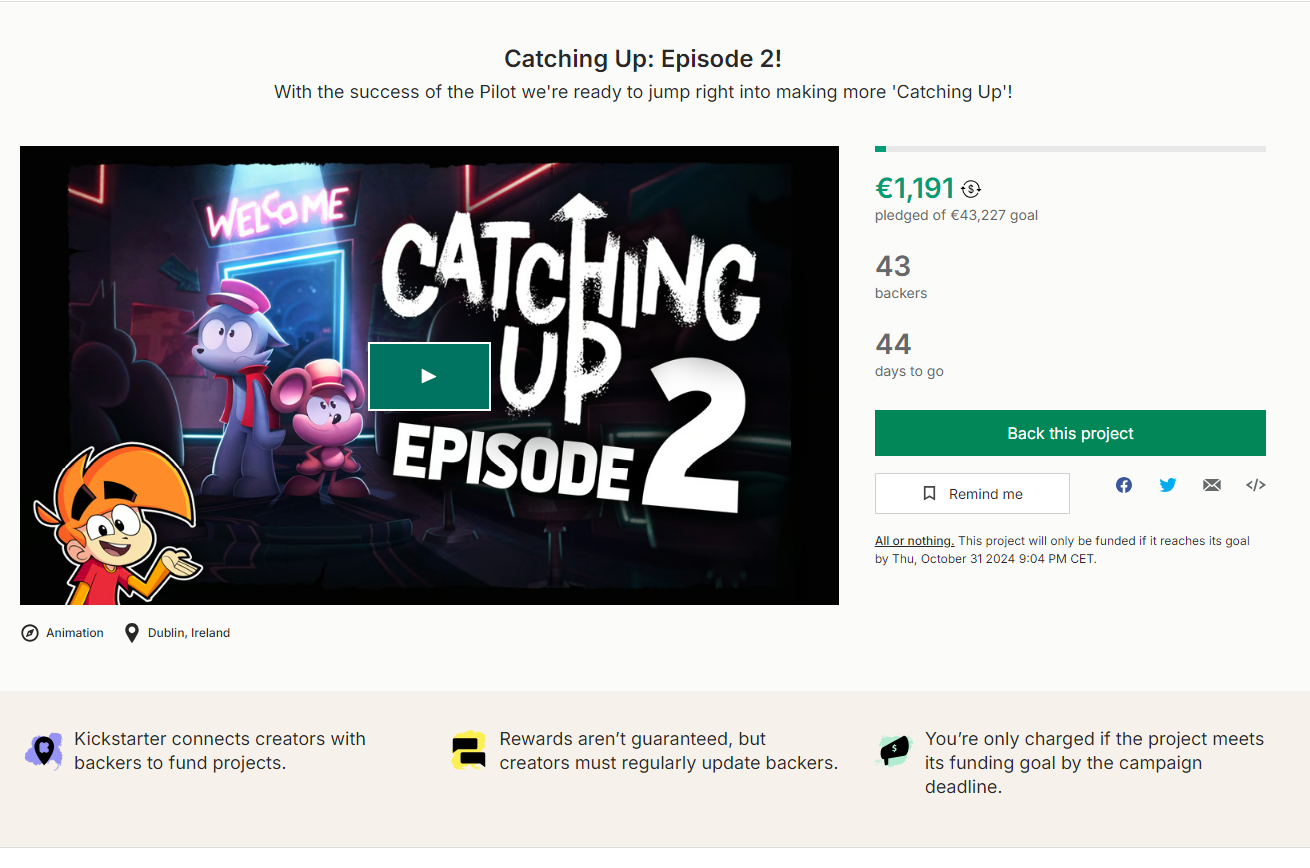Click the currency conversion icon
This screenshot has width=1310, height=868.
pos(971,189)
